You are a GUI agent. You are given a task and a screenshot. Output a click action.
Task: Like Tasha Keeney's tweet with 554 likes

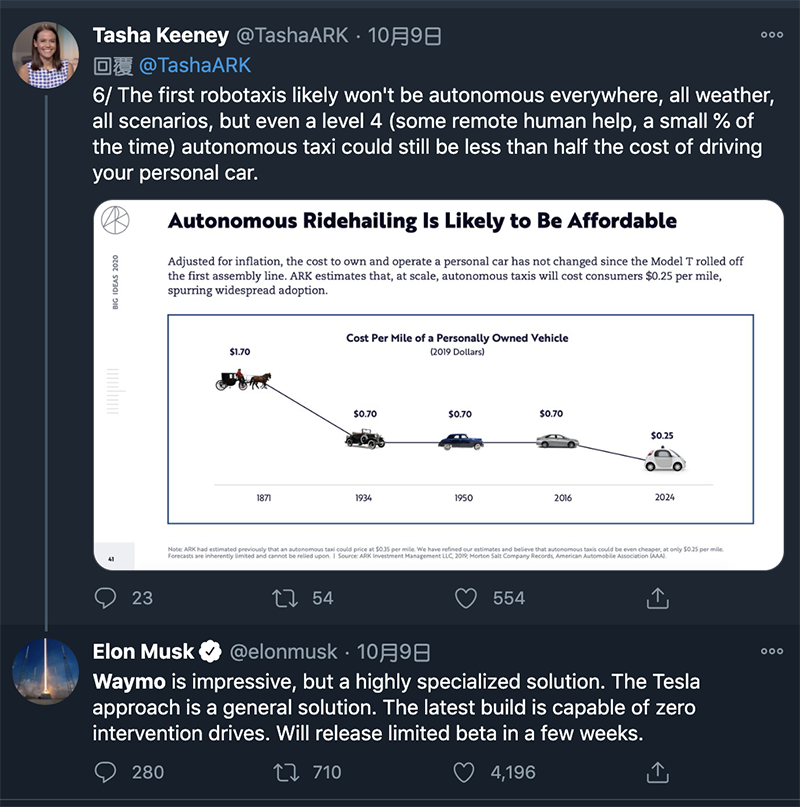(465, 598)
